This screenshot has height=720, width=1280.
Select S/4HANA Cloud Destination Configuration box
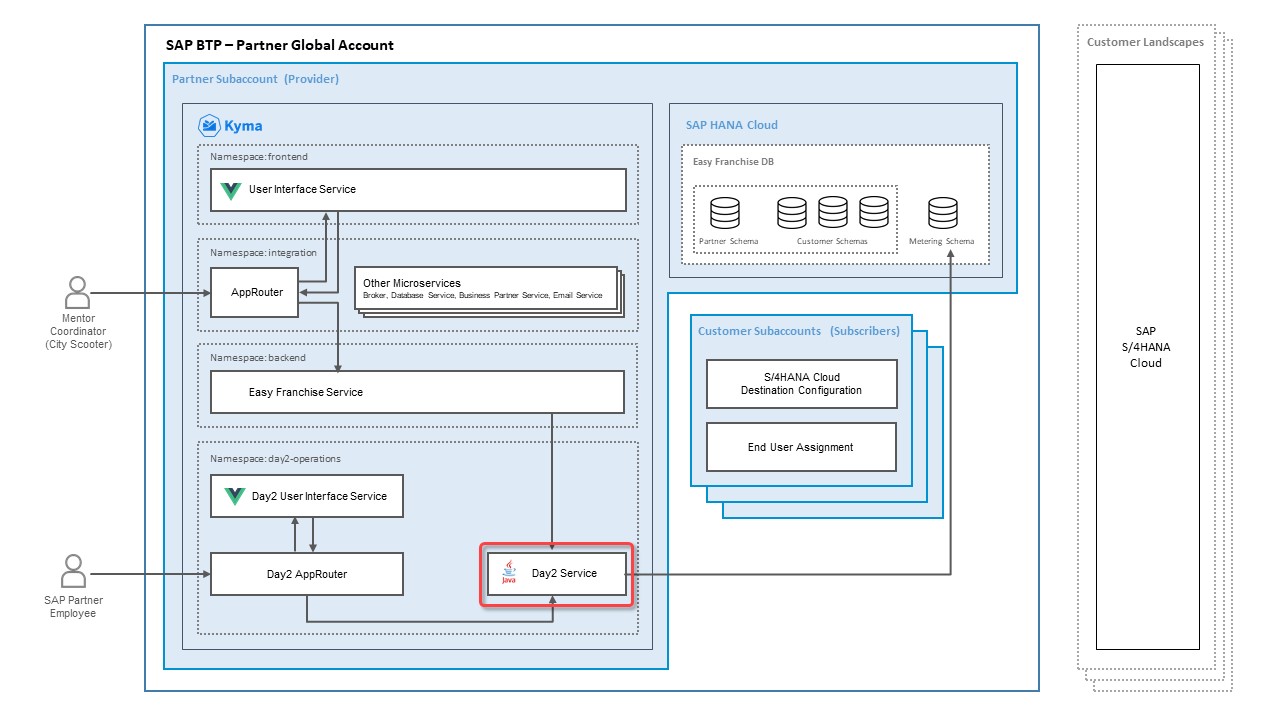802,384
